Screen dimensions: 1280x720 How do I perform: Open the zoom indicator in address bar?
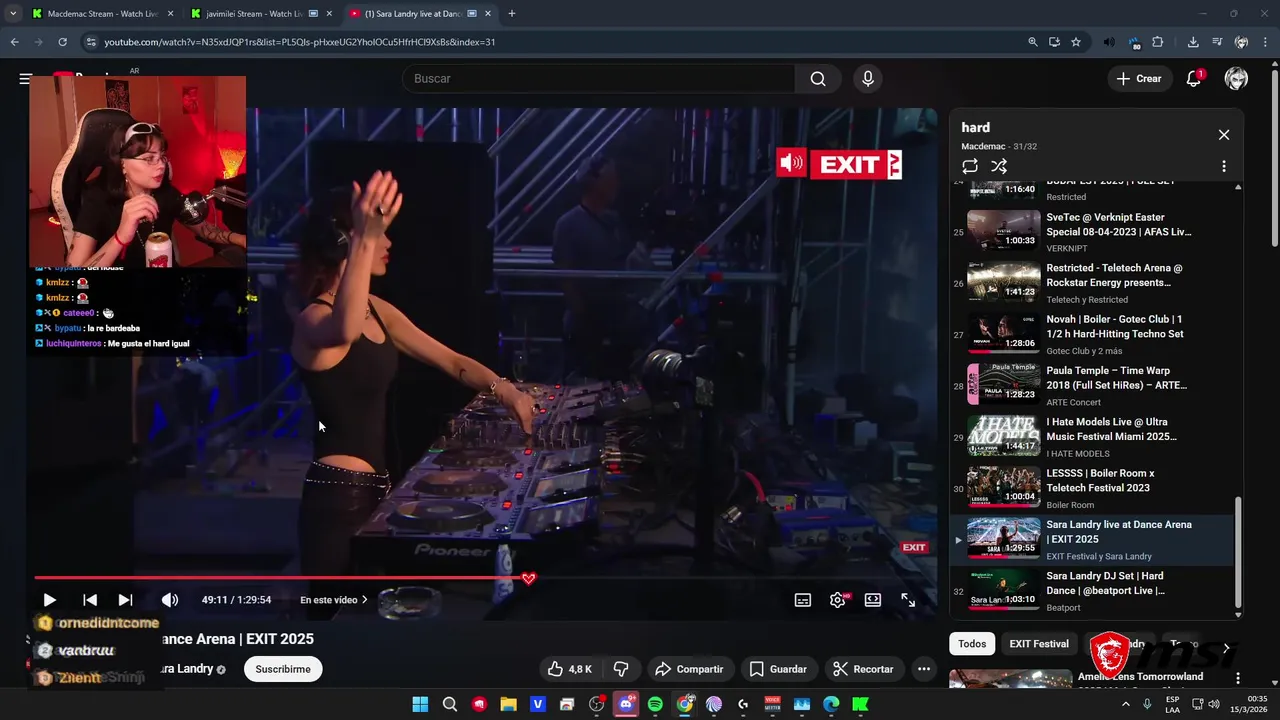[1033, 42]
